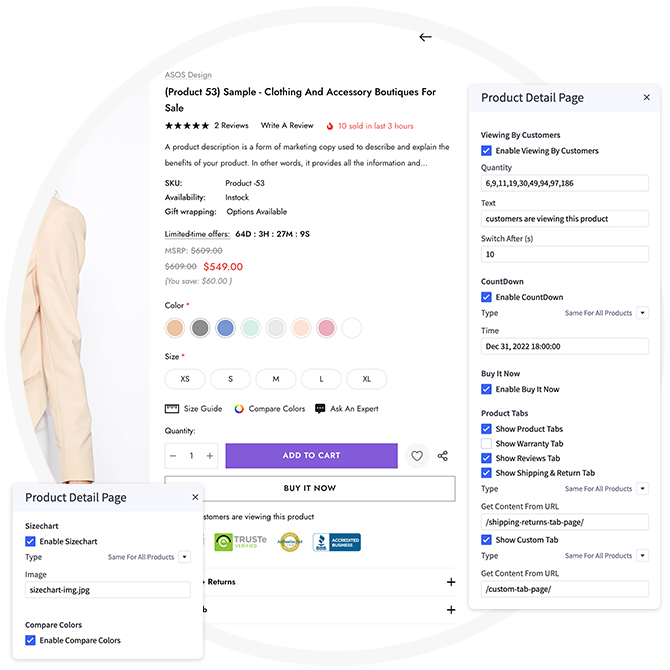Click the Add To Cart button
Screen dimensions: 670x670
point(311,456)
